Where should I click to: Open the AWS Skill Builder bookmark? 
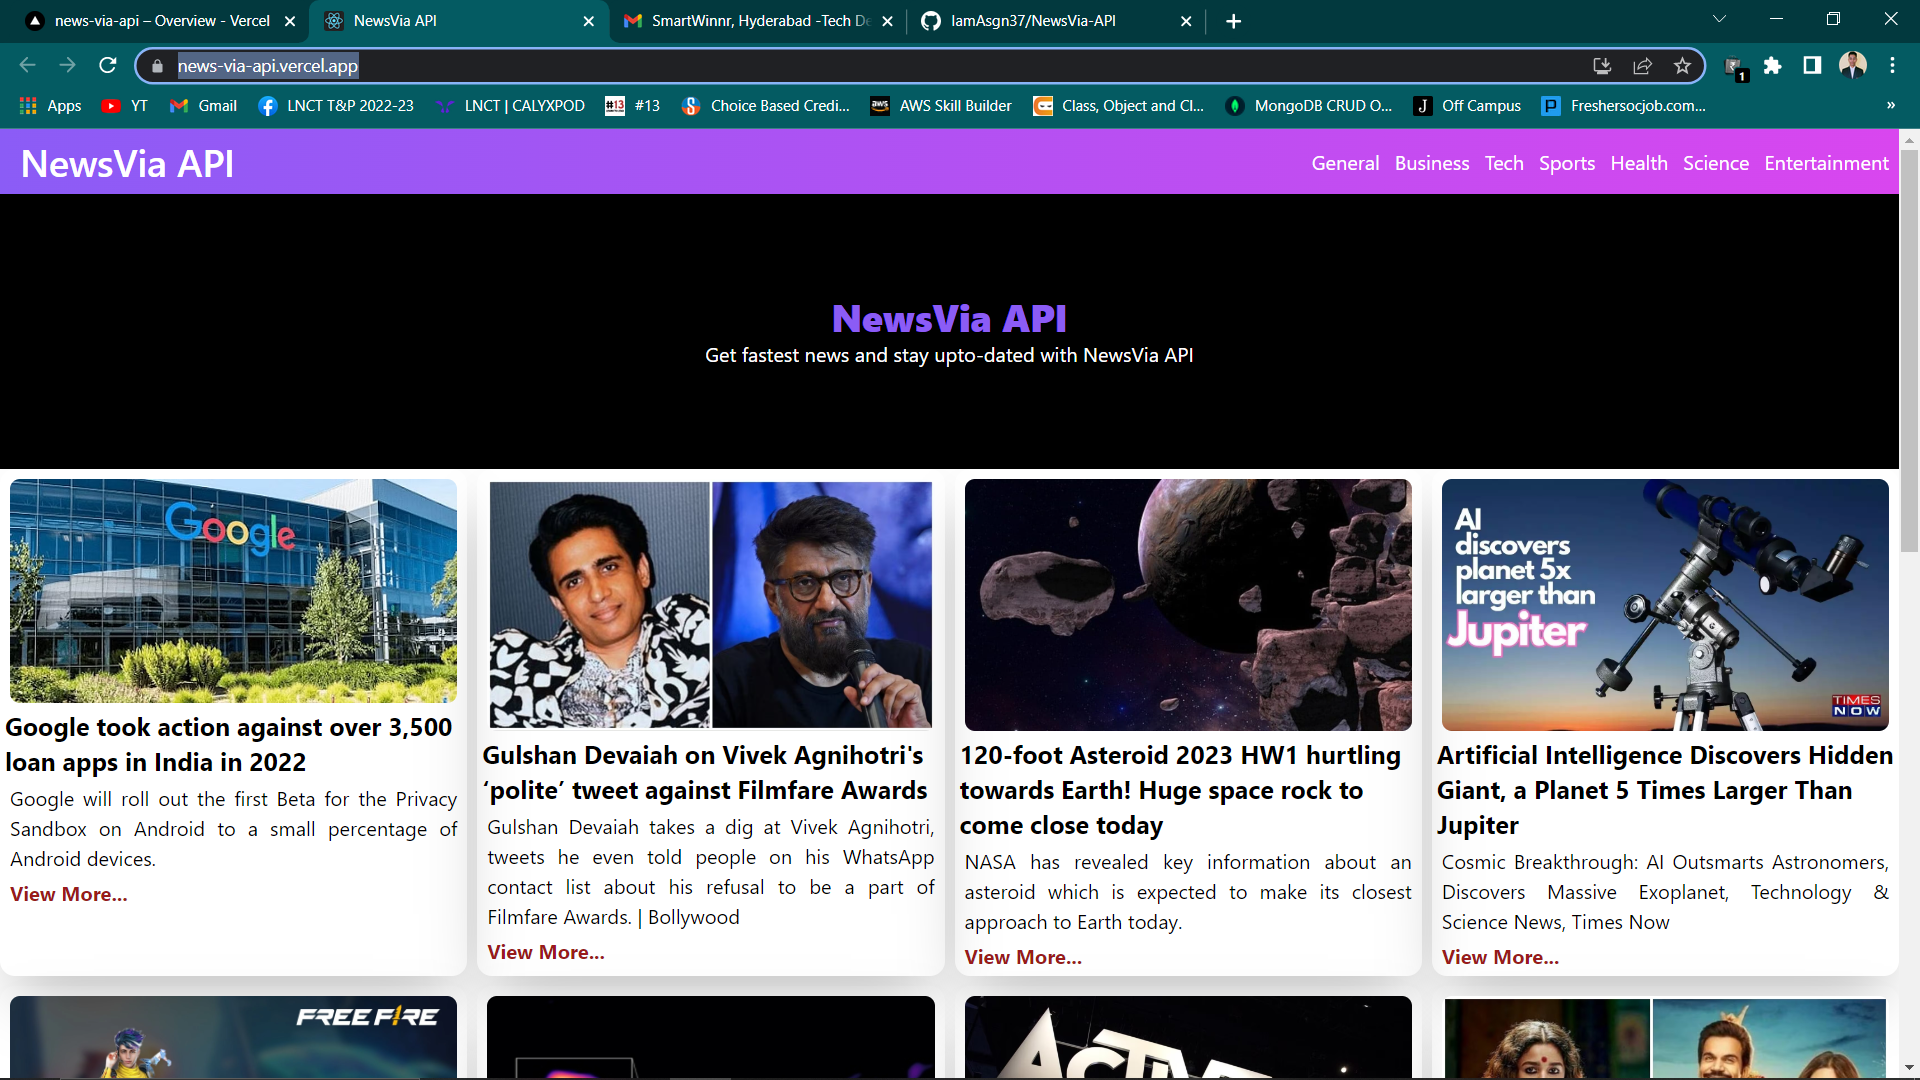coord(941,106)
